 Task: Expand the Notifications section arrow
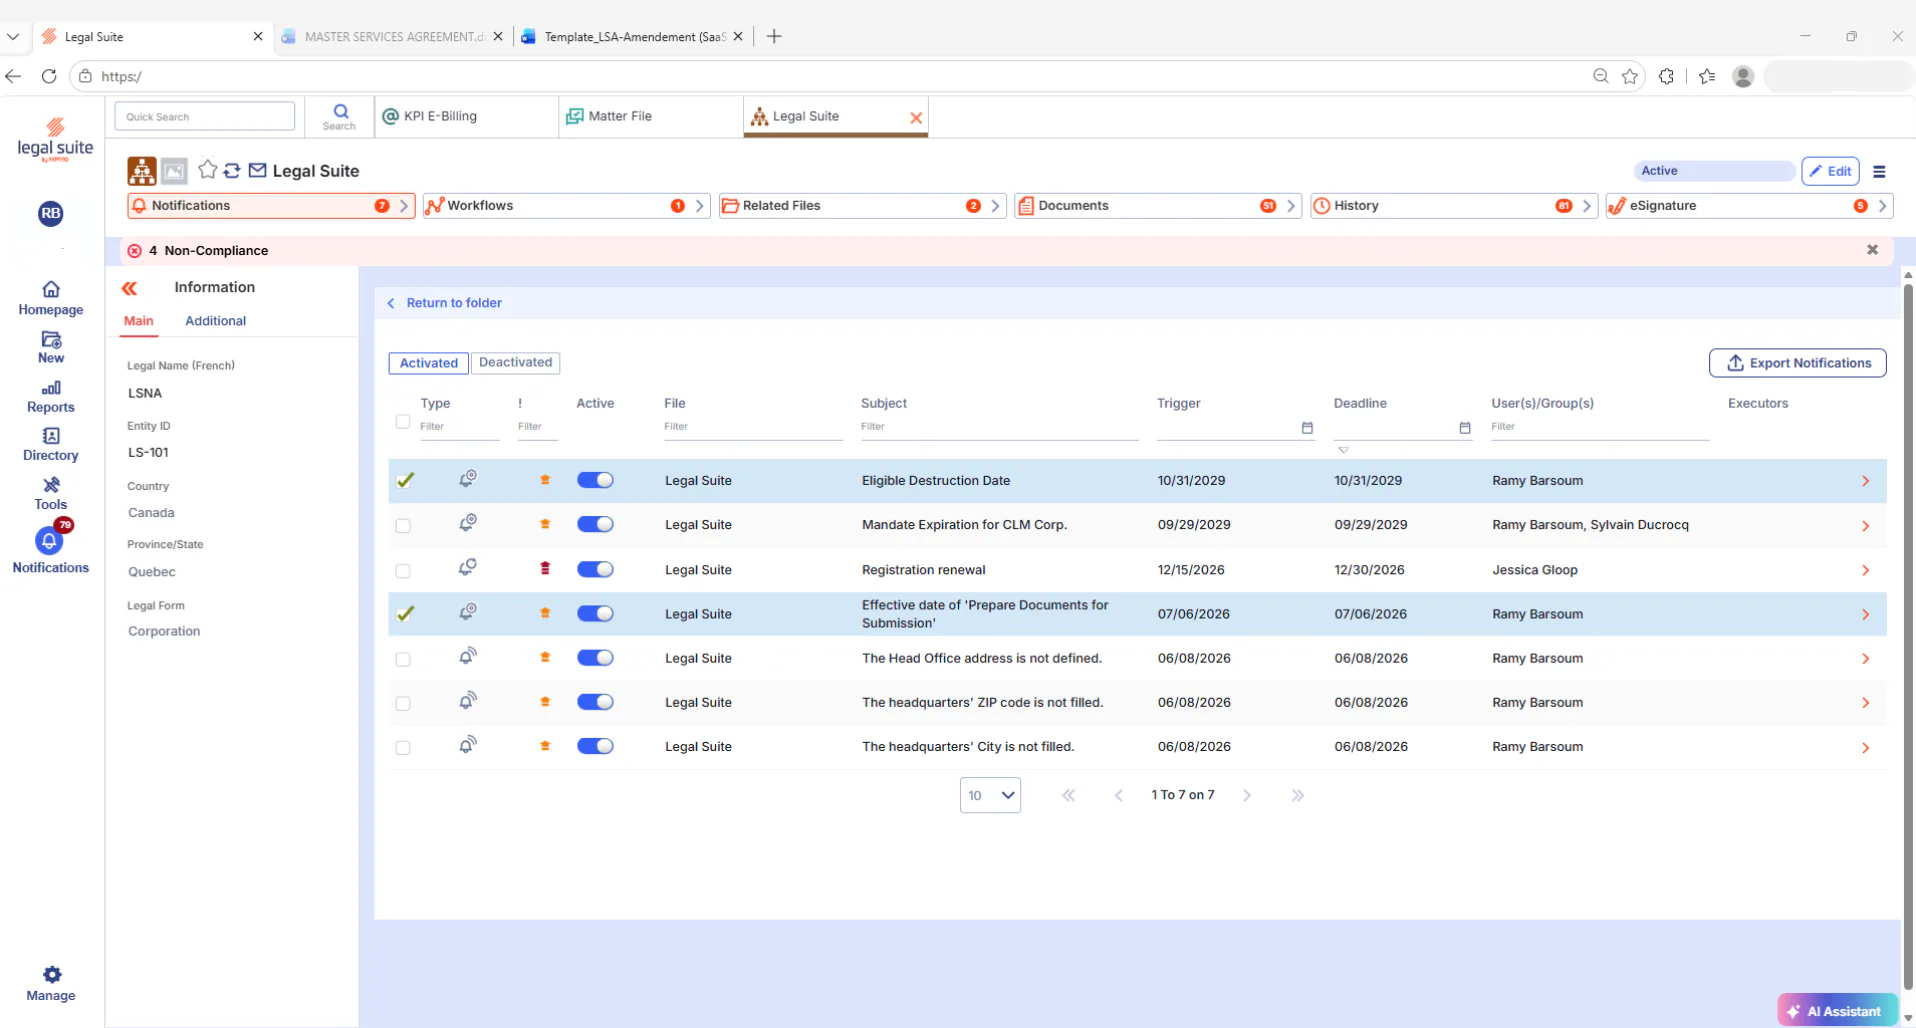(404, 206)
